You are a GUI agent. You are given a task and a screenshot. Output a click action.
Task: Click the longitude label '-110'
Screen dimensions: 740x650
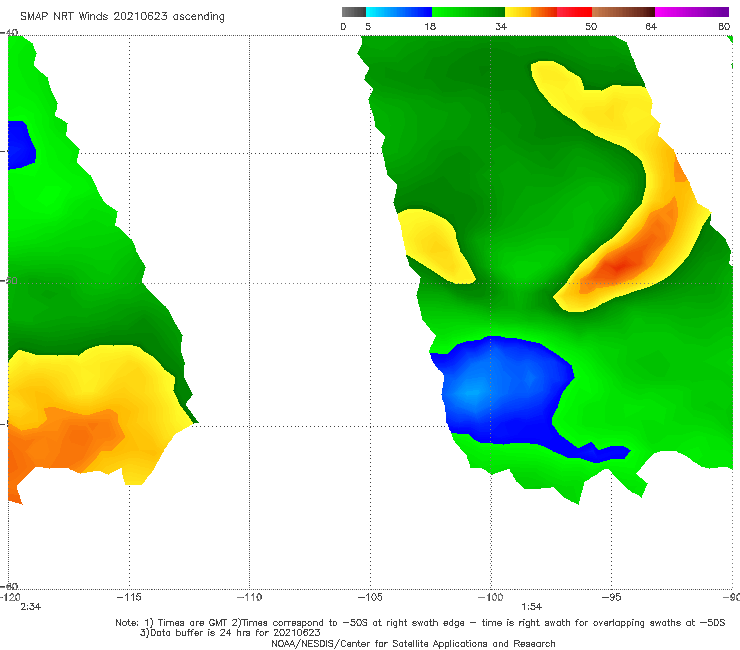point(249,597)
